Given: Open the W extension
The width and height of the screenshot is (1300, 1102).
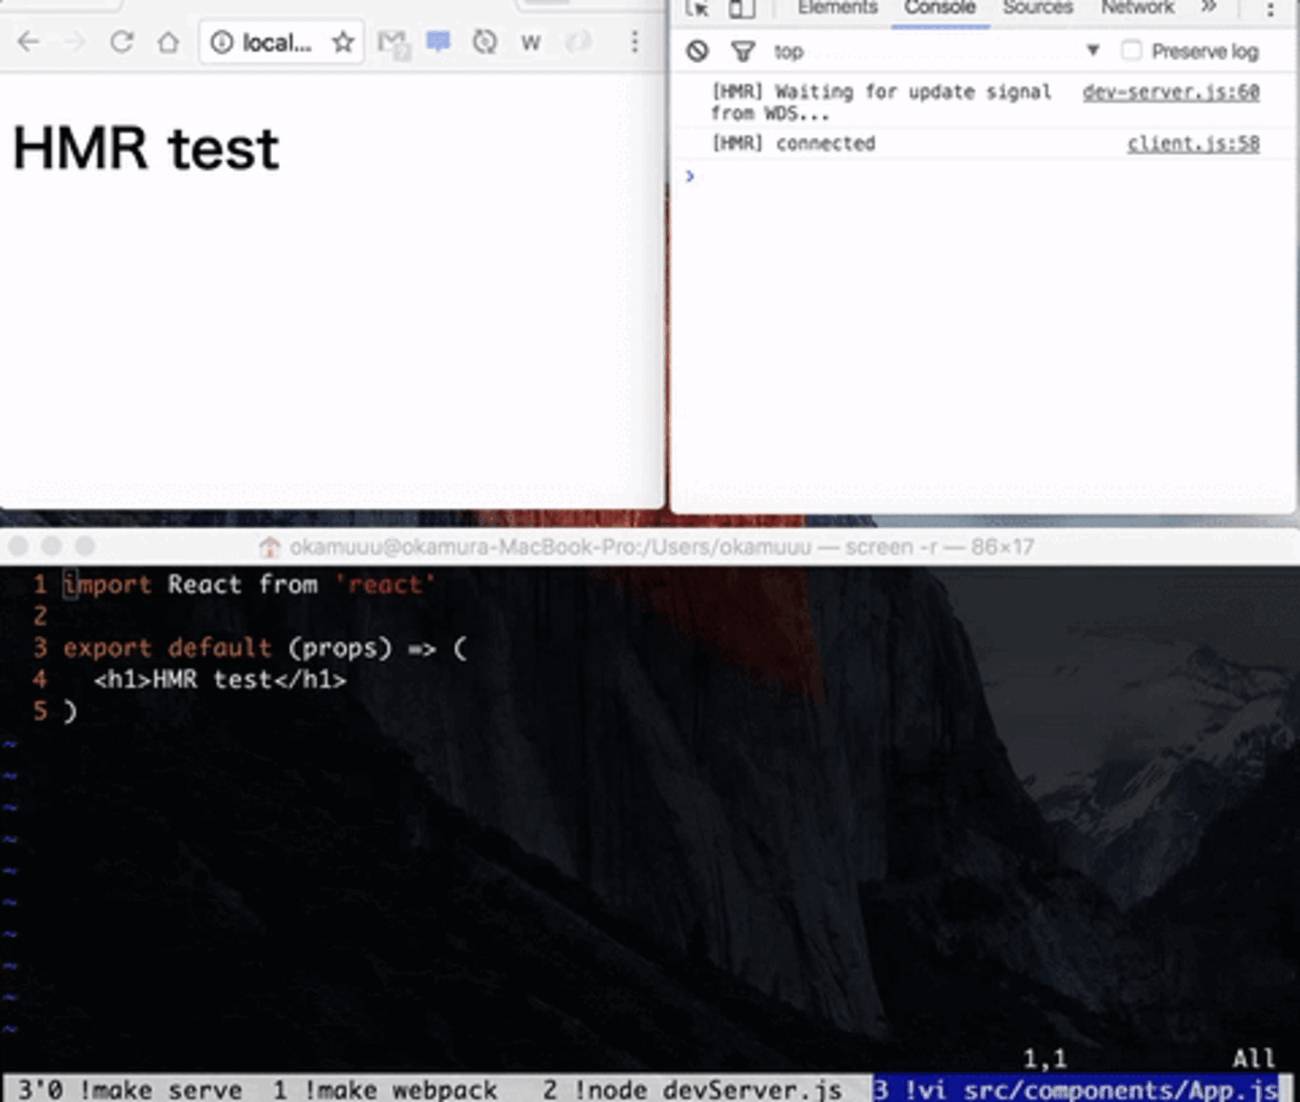Looking at the screenshot, I should 531,43.
